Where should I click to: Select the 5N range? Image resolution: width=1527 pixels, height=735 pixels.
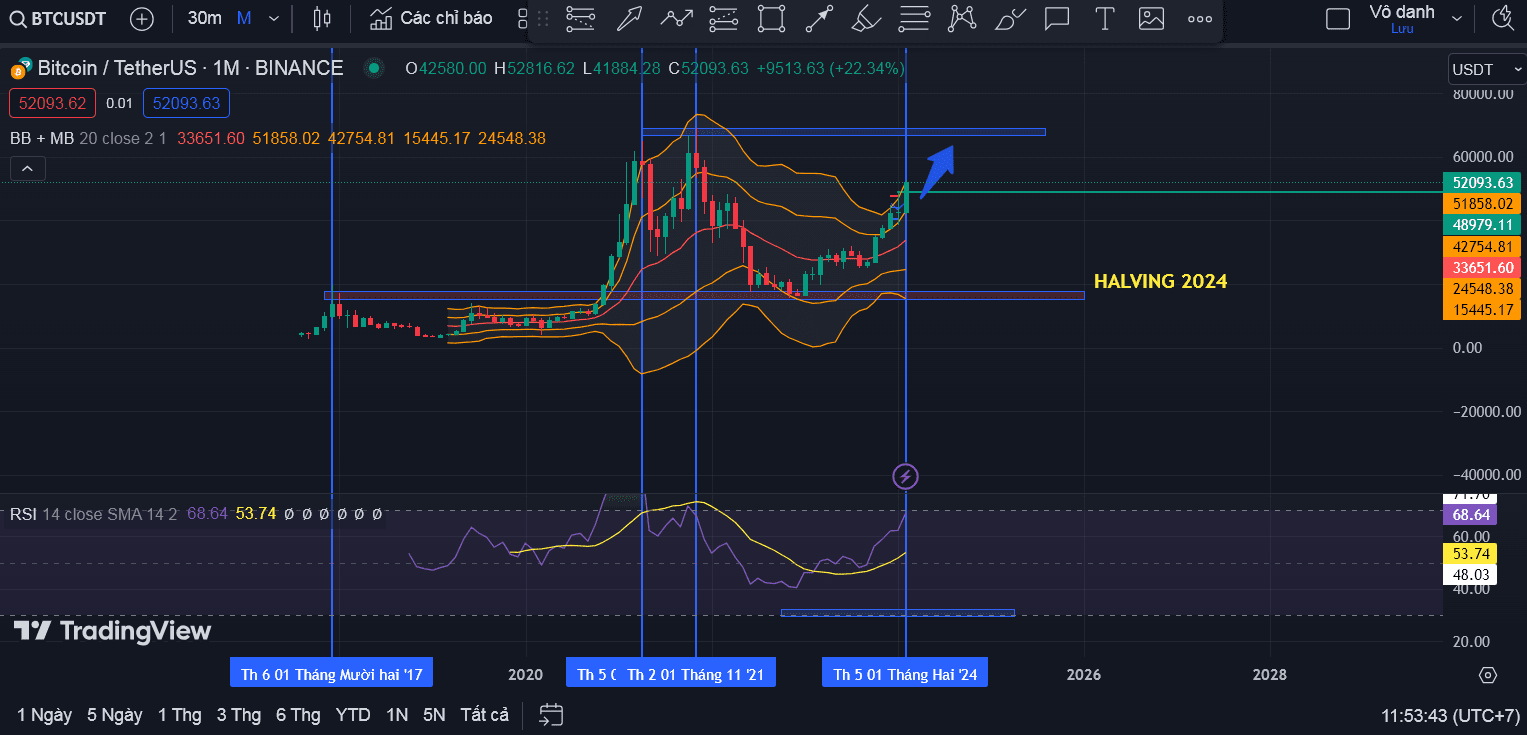pyautogui.click(x=434, y=715)
